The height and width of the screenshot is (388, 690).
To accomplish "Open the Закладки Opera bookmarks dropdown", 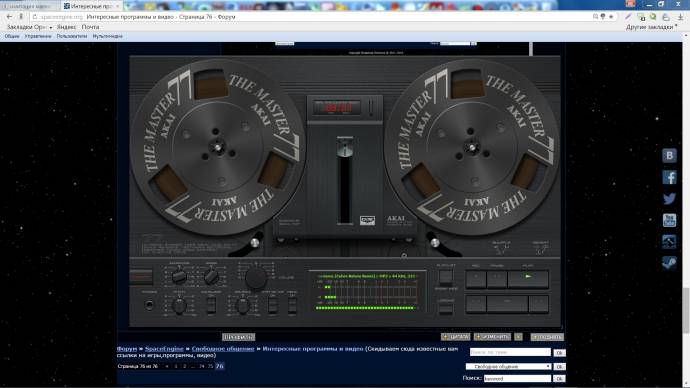I will click(29, 27).
